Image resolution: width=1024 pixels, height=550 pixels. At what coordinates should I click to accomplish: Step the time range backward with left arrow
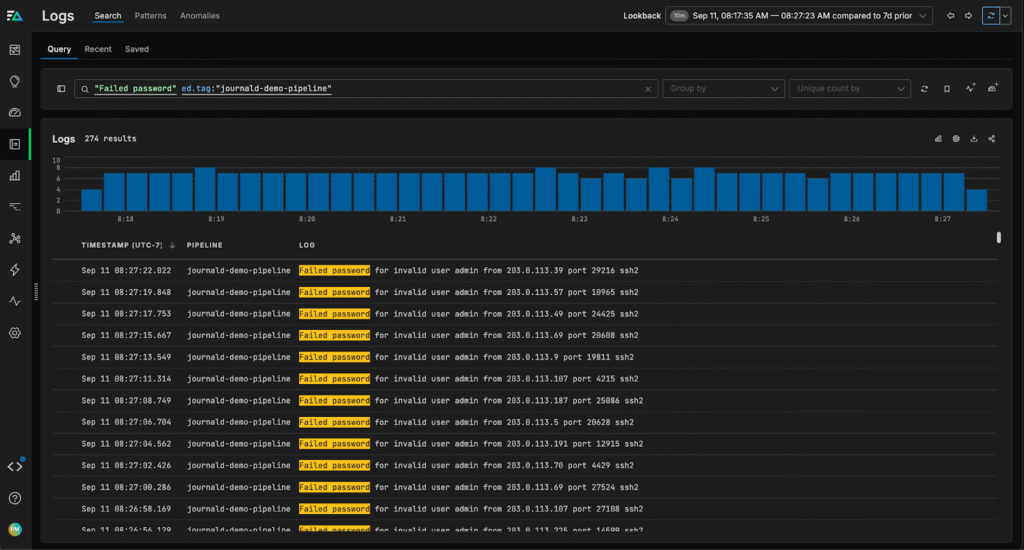950,16
